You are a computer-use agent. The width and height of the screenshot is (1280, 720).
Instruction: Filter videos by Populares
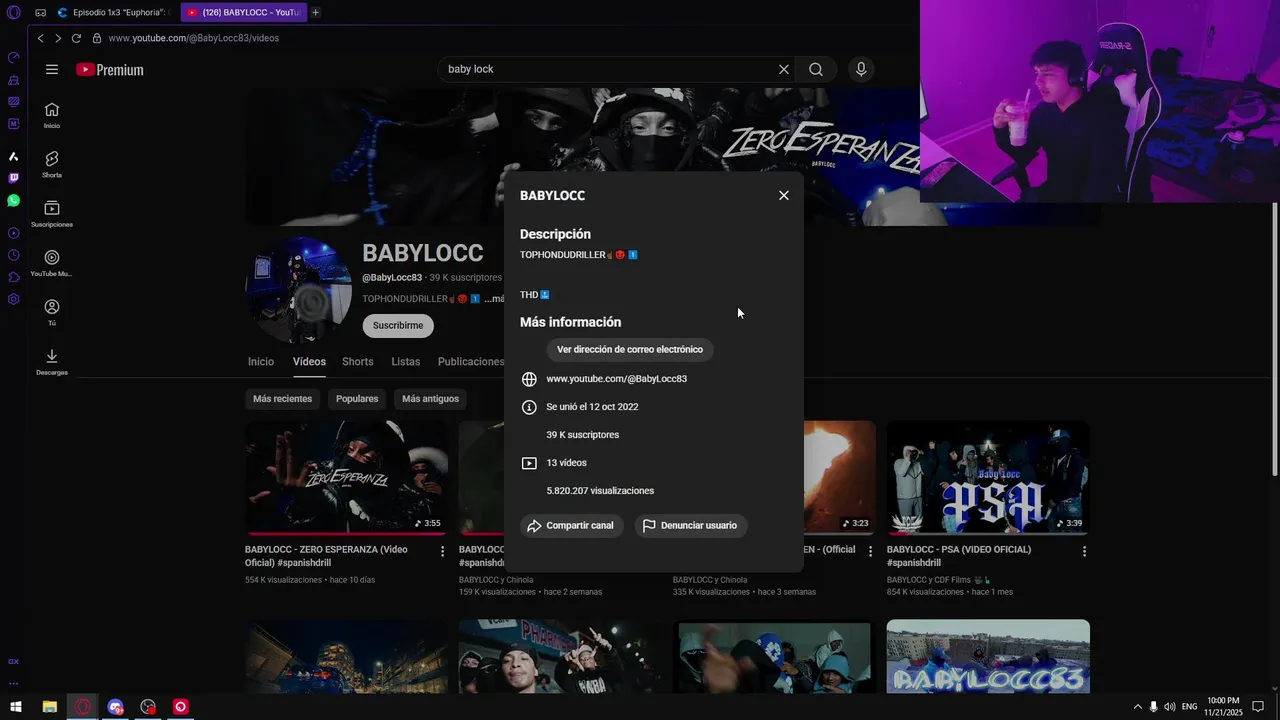coord(357,399)
